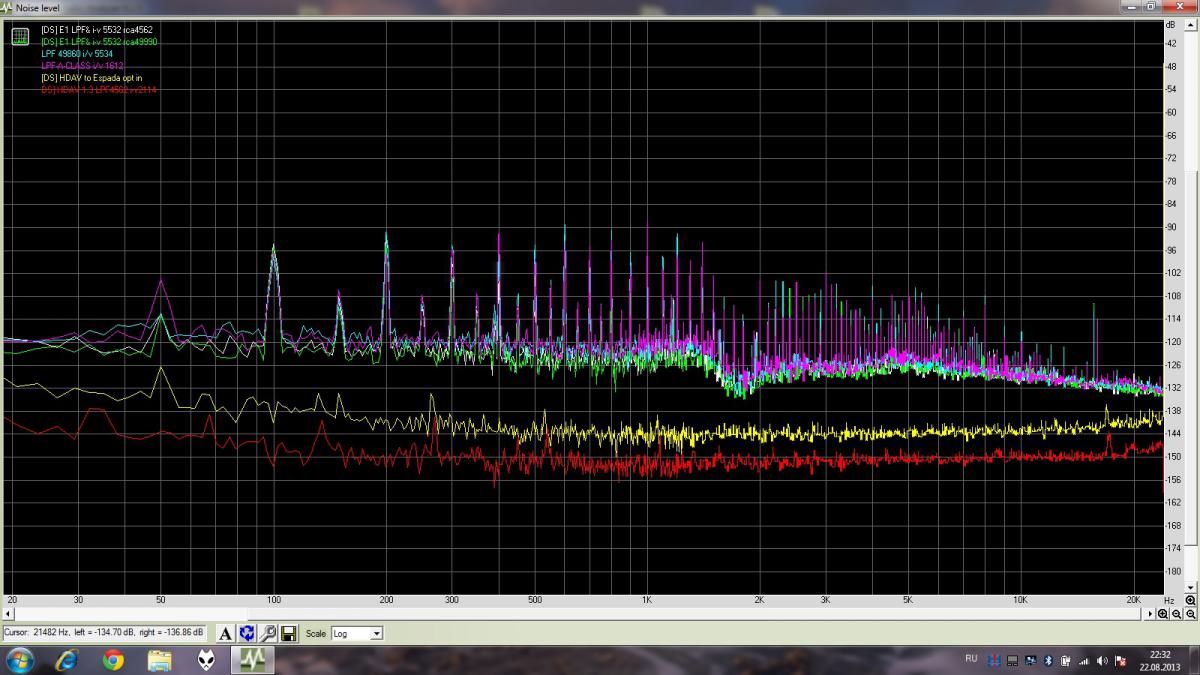Image resolution: width=1200 pixels, height=675 pixels.
Task: Click the RU language indicator in the tray
Action: click(x=971, y=659)
